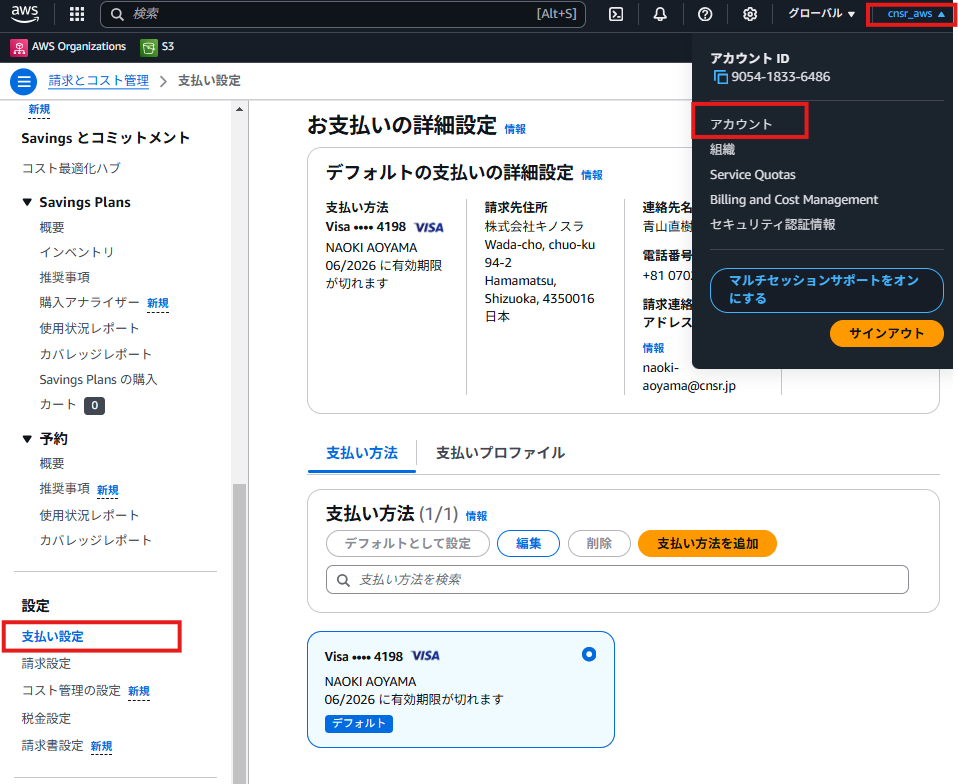Open the help question mark icon
This screenshot has width=958, height=784.
pyautogui.click(x=705, y=14)
